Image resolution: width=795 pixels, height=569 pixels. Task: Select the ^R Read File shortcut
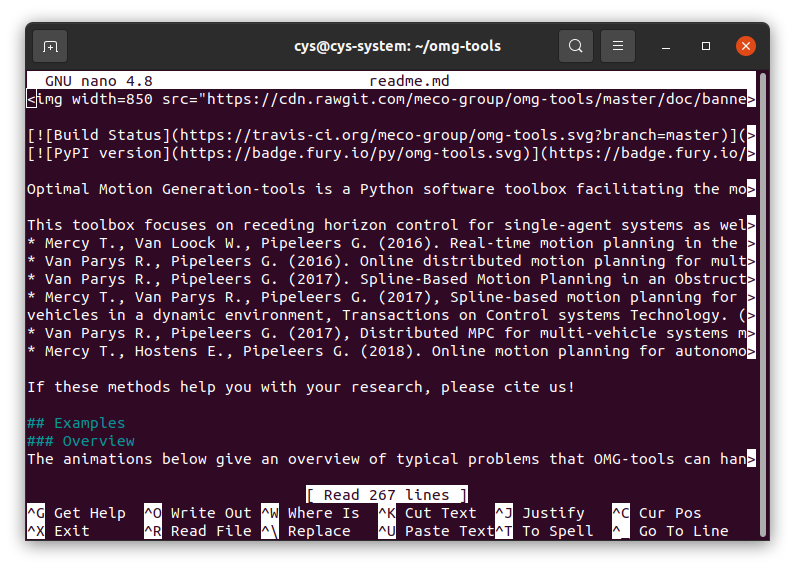[197, 531]
